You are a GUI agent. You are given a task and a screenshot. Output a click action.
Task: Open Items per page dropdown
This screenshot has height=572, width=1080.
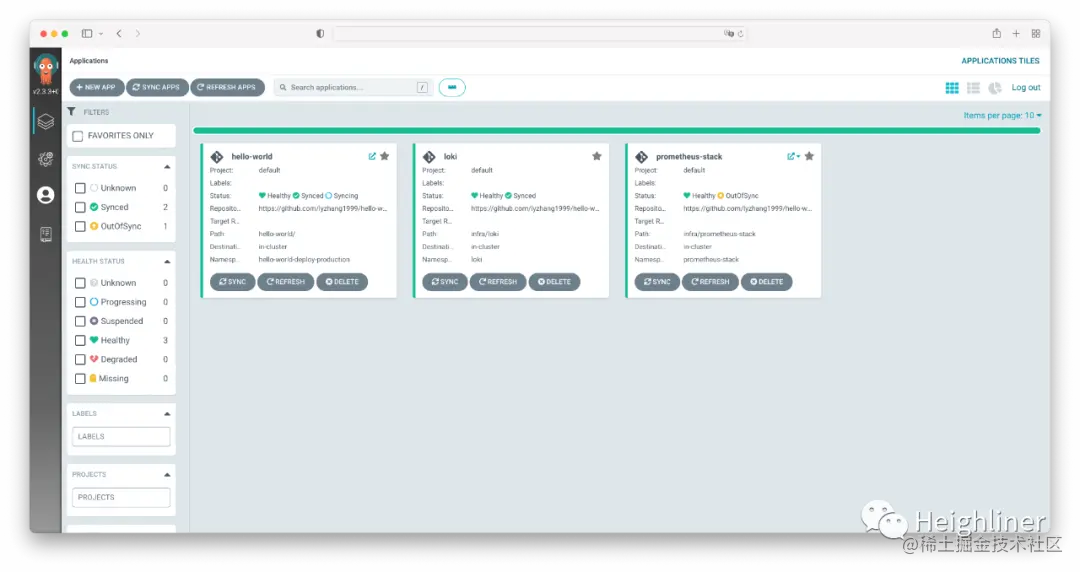(x=1002, y=116)
